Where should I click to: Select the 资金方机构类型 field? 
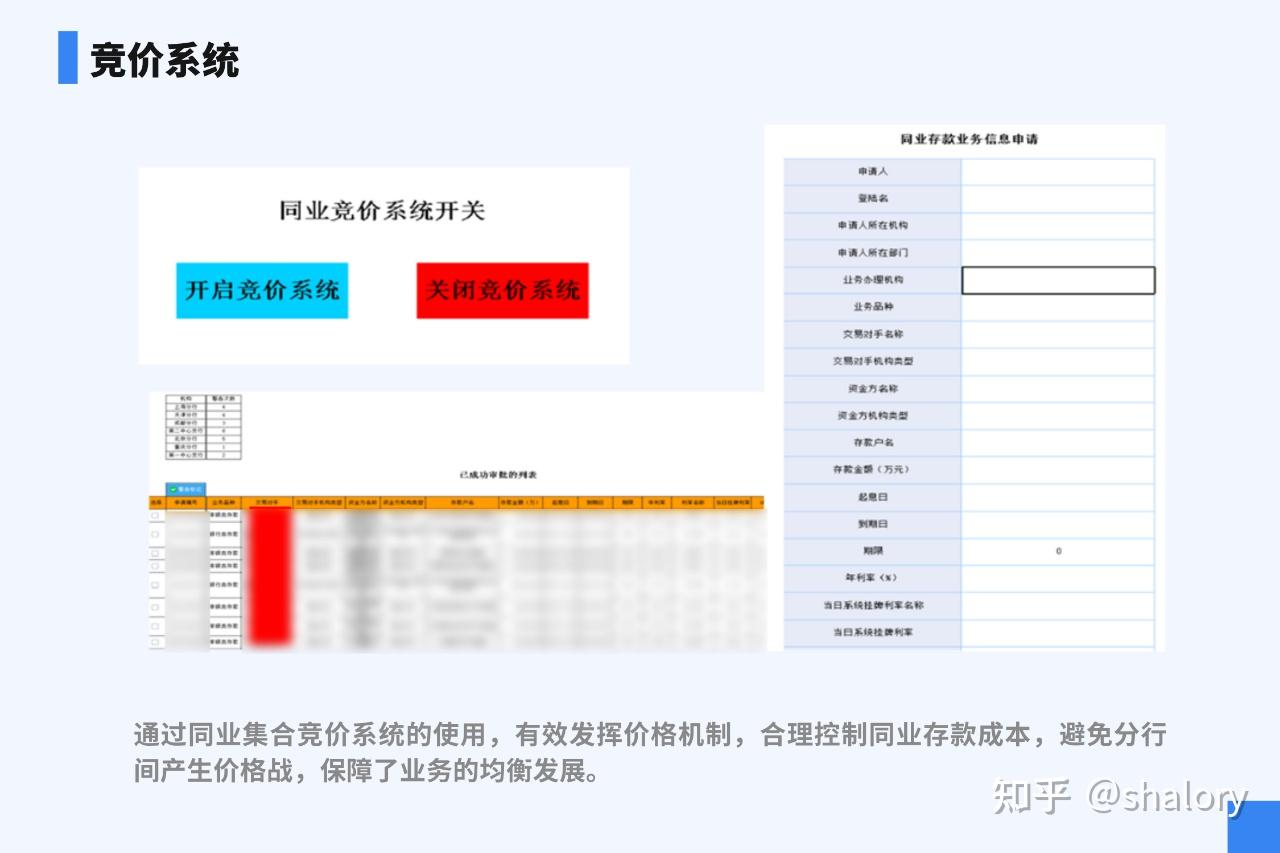coord(1058,415)
